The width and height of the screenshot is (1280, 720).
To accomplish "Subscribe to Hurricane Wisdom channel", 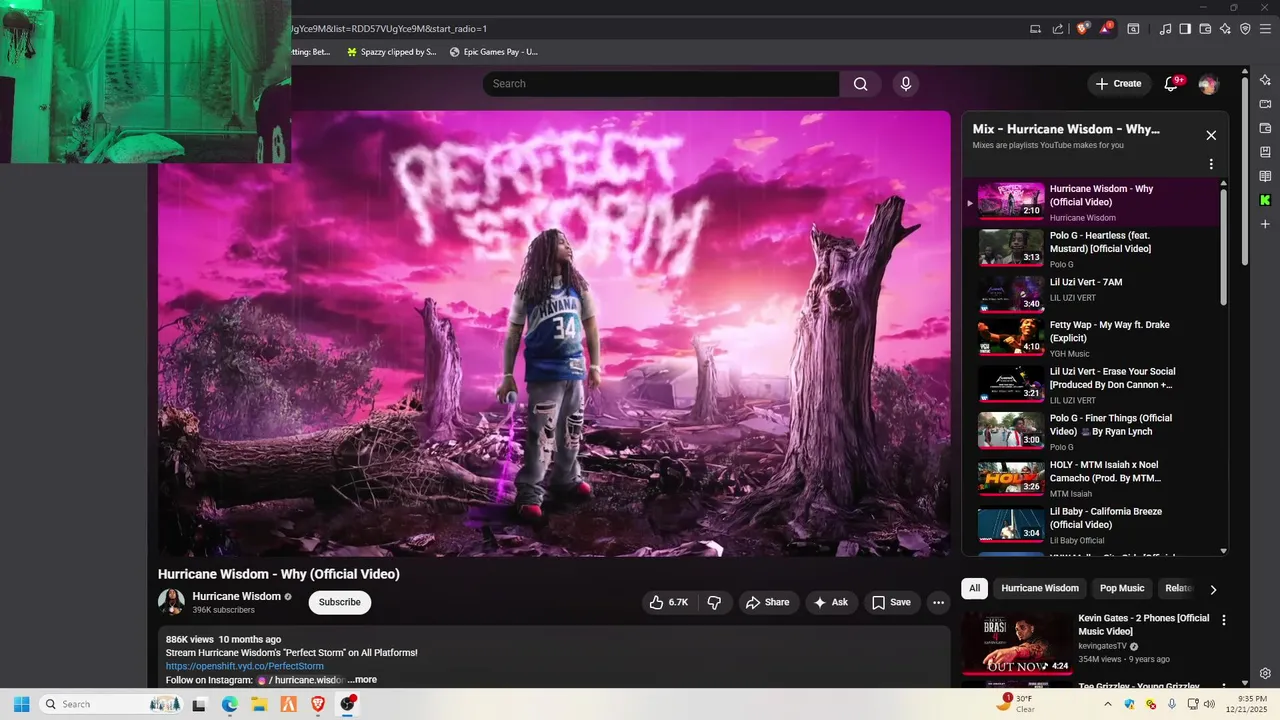I will point(340,602).
